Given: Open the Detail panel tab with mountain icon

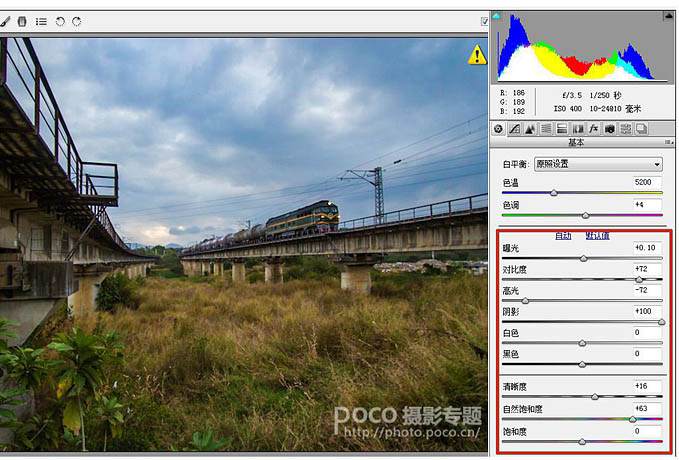Looking at the screenshot, I should tap(530, 129).
